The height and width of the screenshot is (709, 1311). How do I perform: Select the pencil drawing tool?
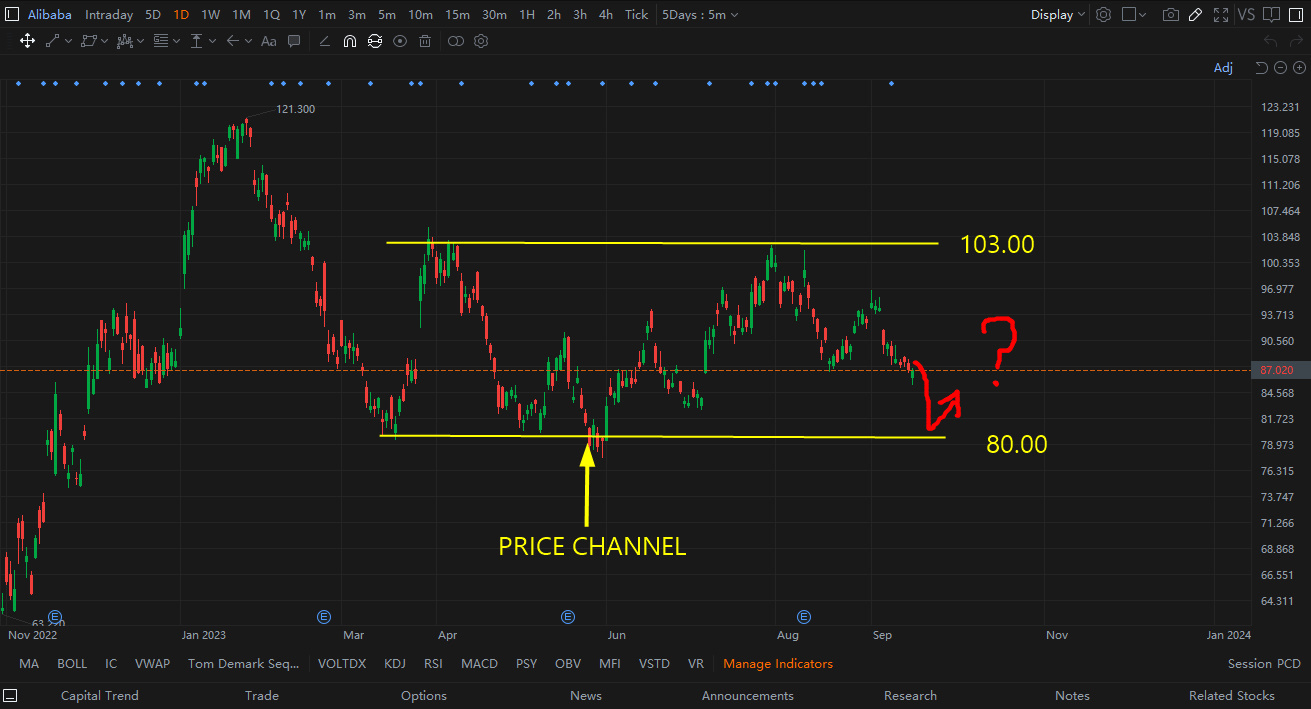coord(1195,14)
